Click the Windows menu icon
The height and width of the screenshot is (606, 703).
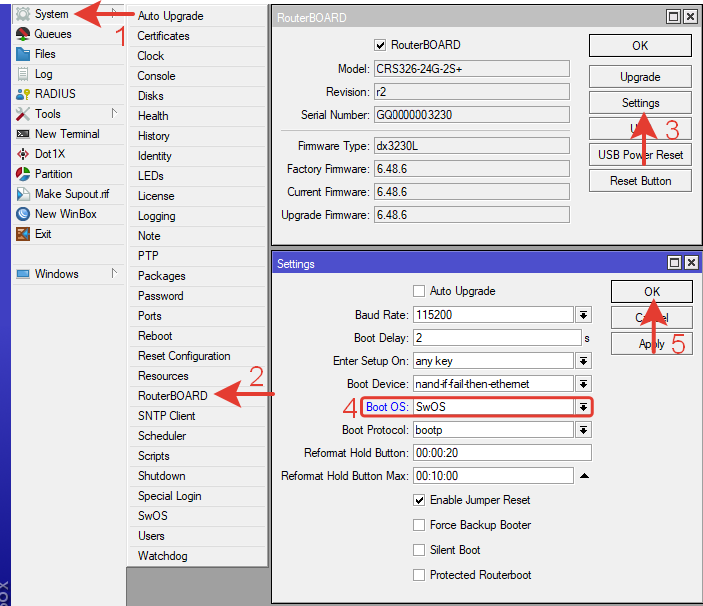tap(23, 274)
